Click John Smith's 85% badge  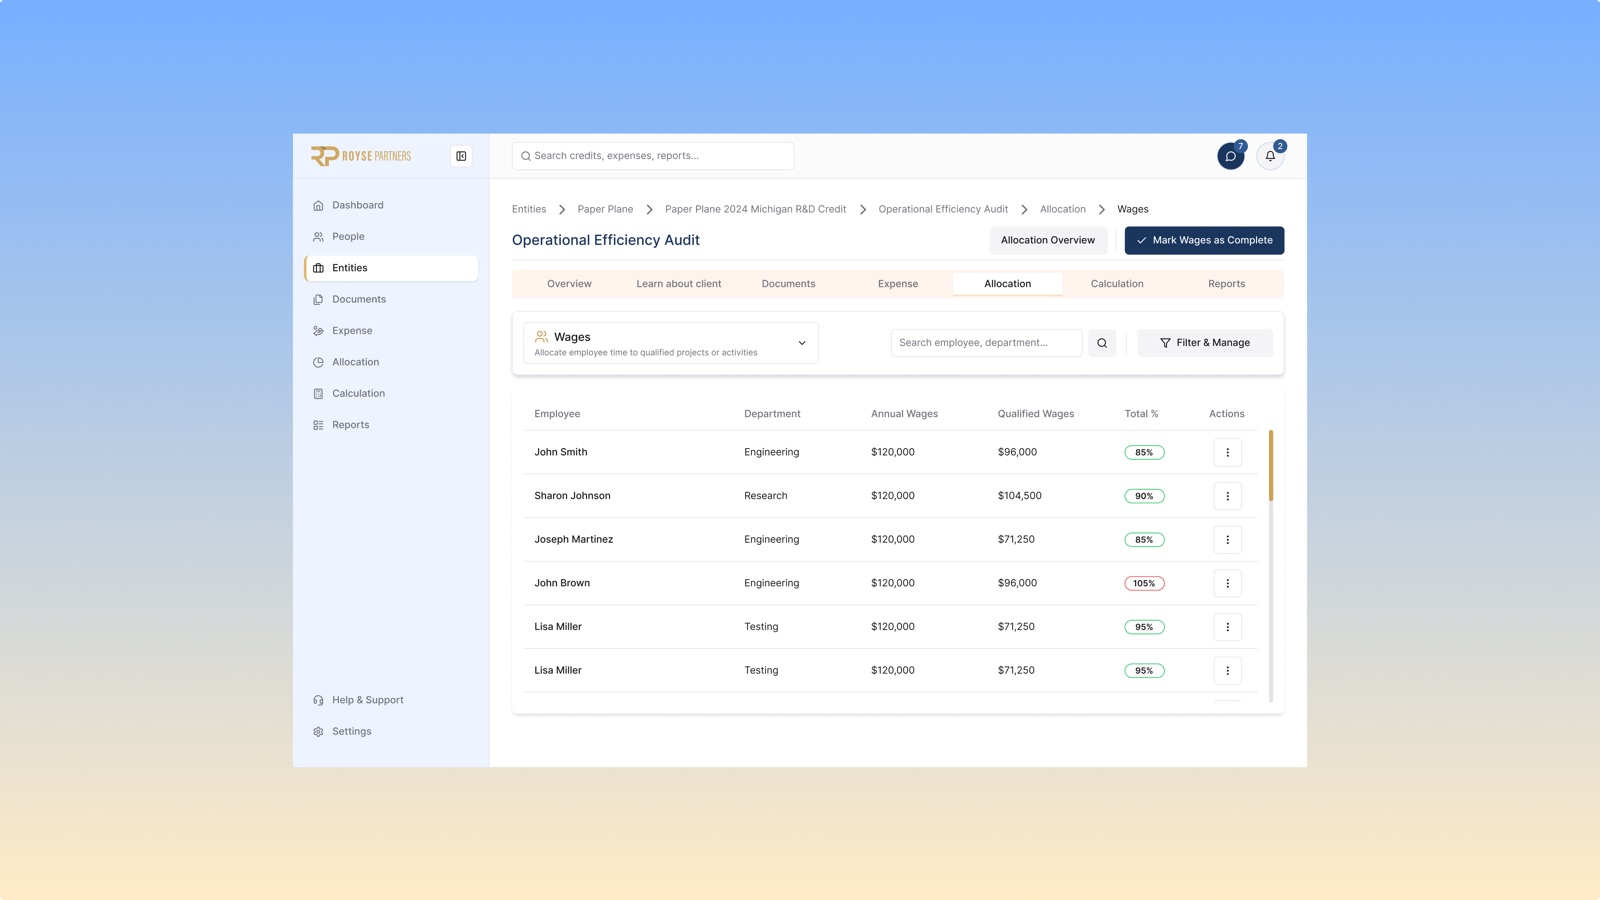pos(1144,453)
